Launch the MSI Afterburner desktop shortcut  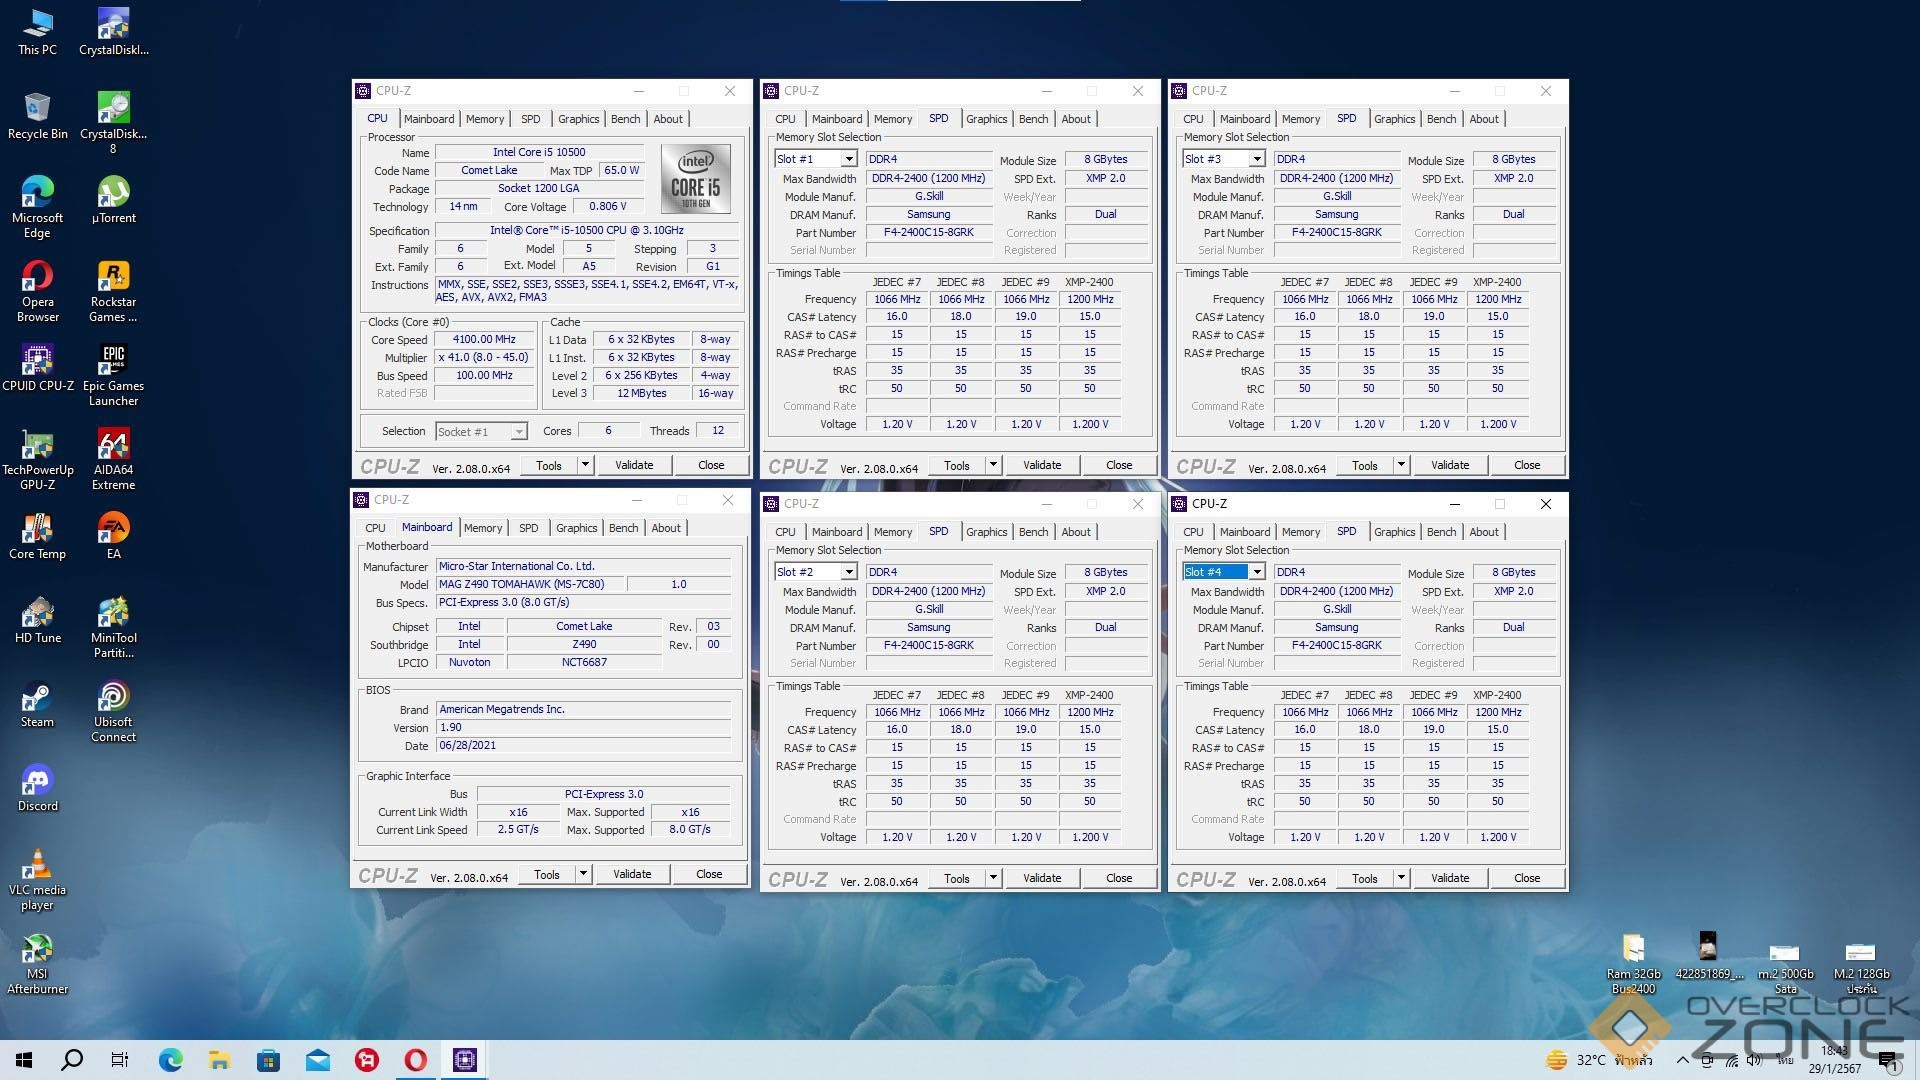[37, 949]
